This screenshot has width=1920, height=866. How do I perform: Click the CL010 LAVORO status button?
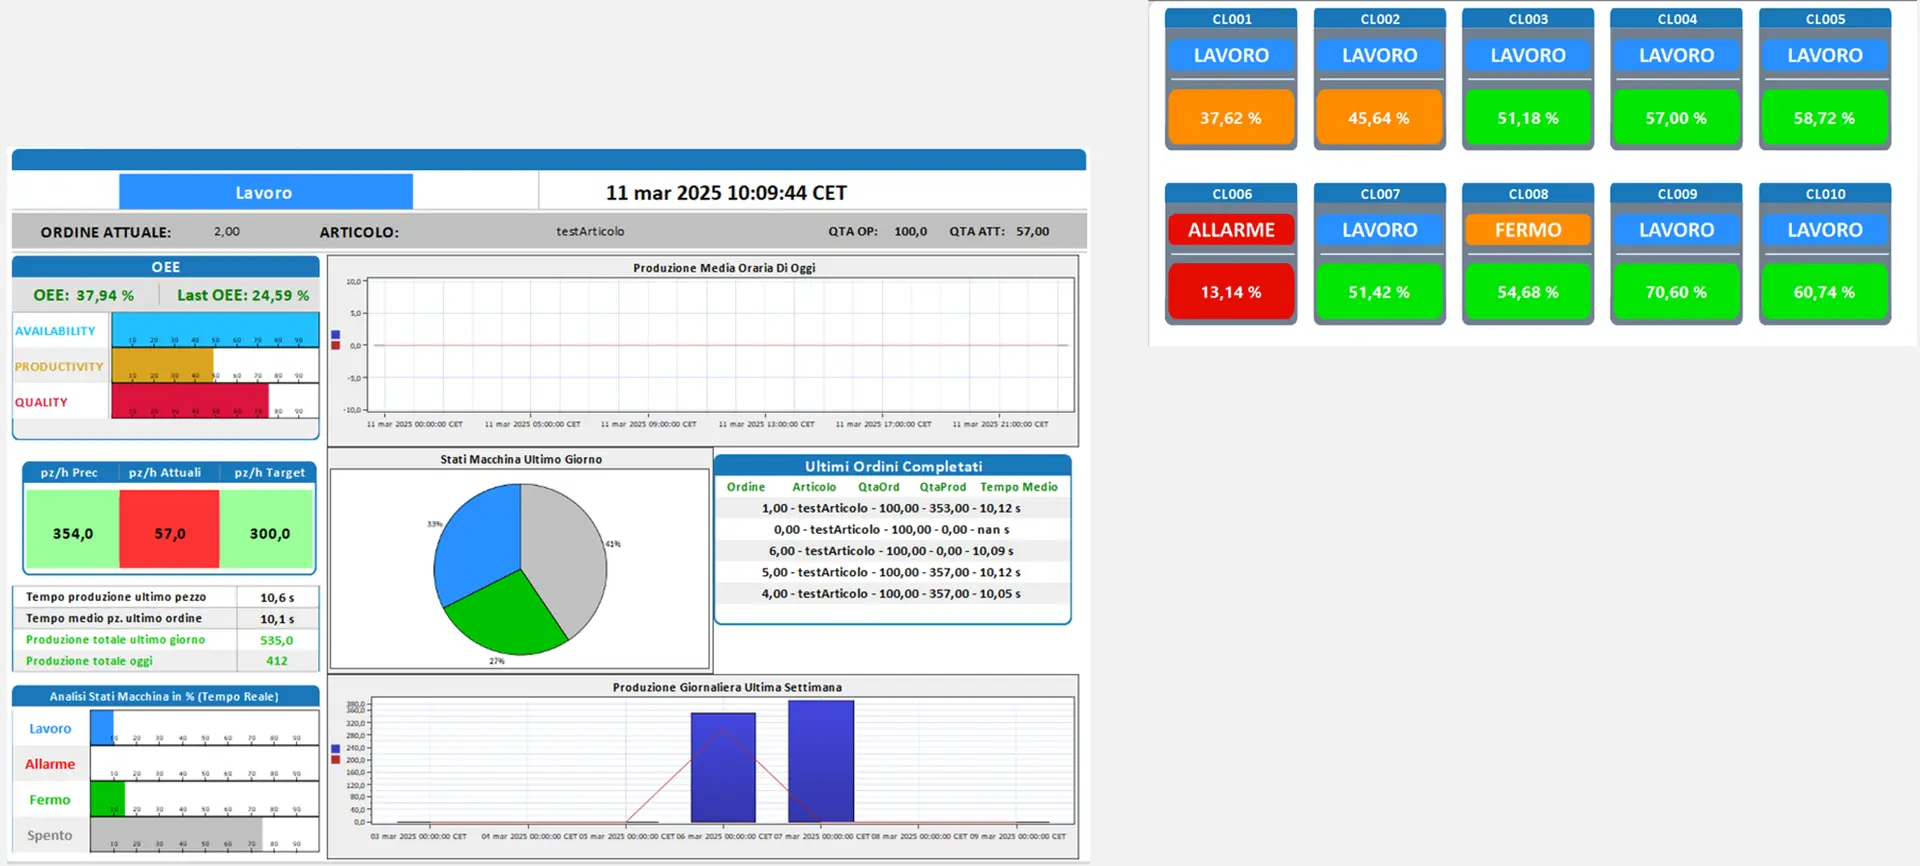1825,230
